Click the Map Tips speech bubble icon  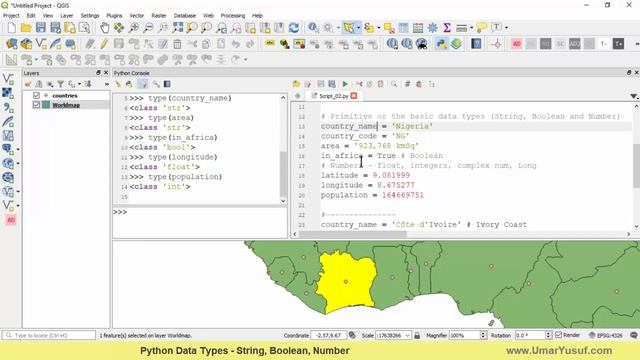[x=482, y=28]
